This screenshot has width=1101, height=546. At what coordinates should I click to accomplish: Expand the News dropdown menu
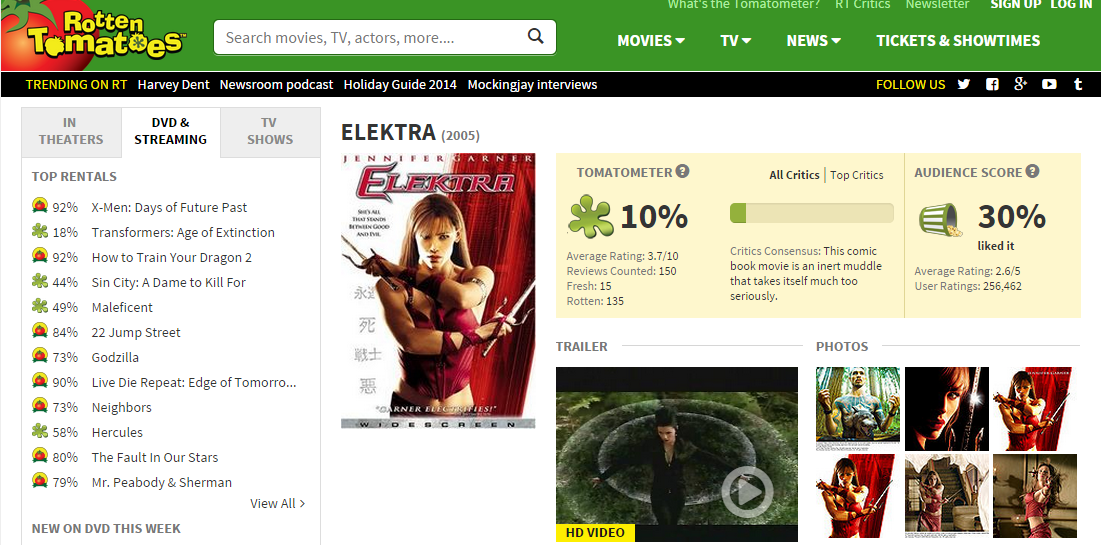click(814, 41)
